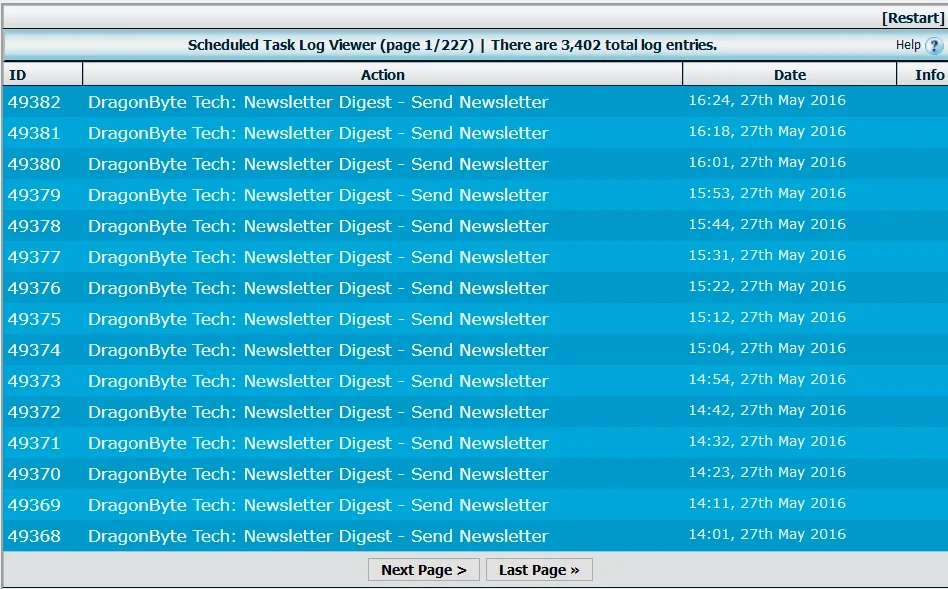The image size is (948, 589).
Task: Click the date 15:44, 27th May 2016
Action: (x=767, y=224)
